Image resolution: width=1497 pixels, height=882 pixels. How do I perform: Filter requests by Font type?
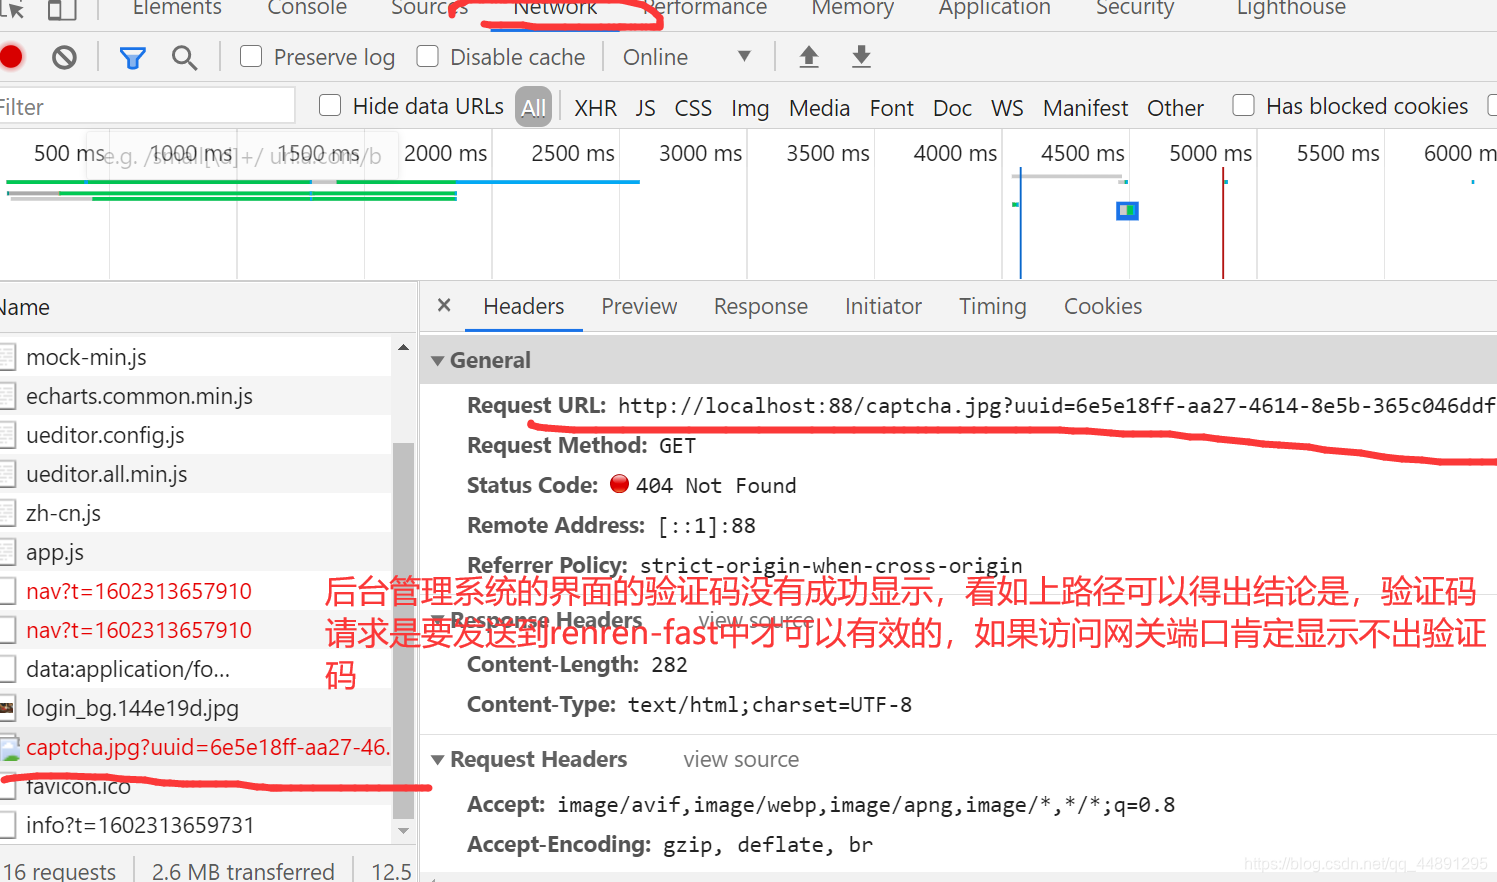(x=892, y=108)
